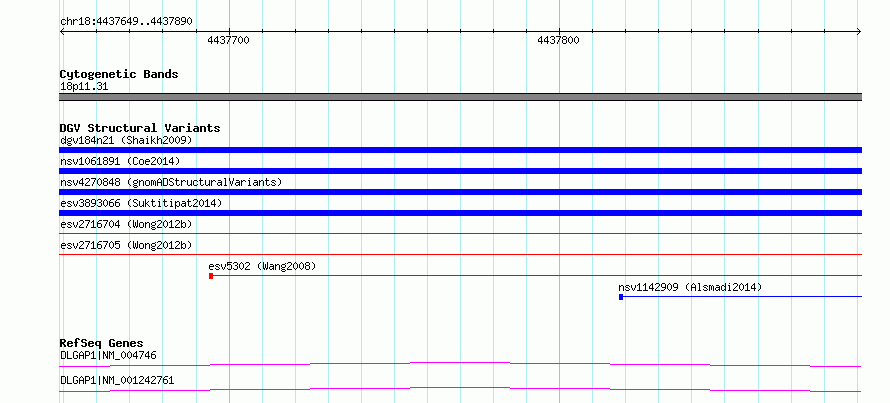Click the DGV Structural Variants track title

click(x=140, y=128)
